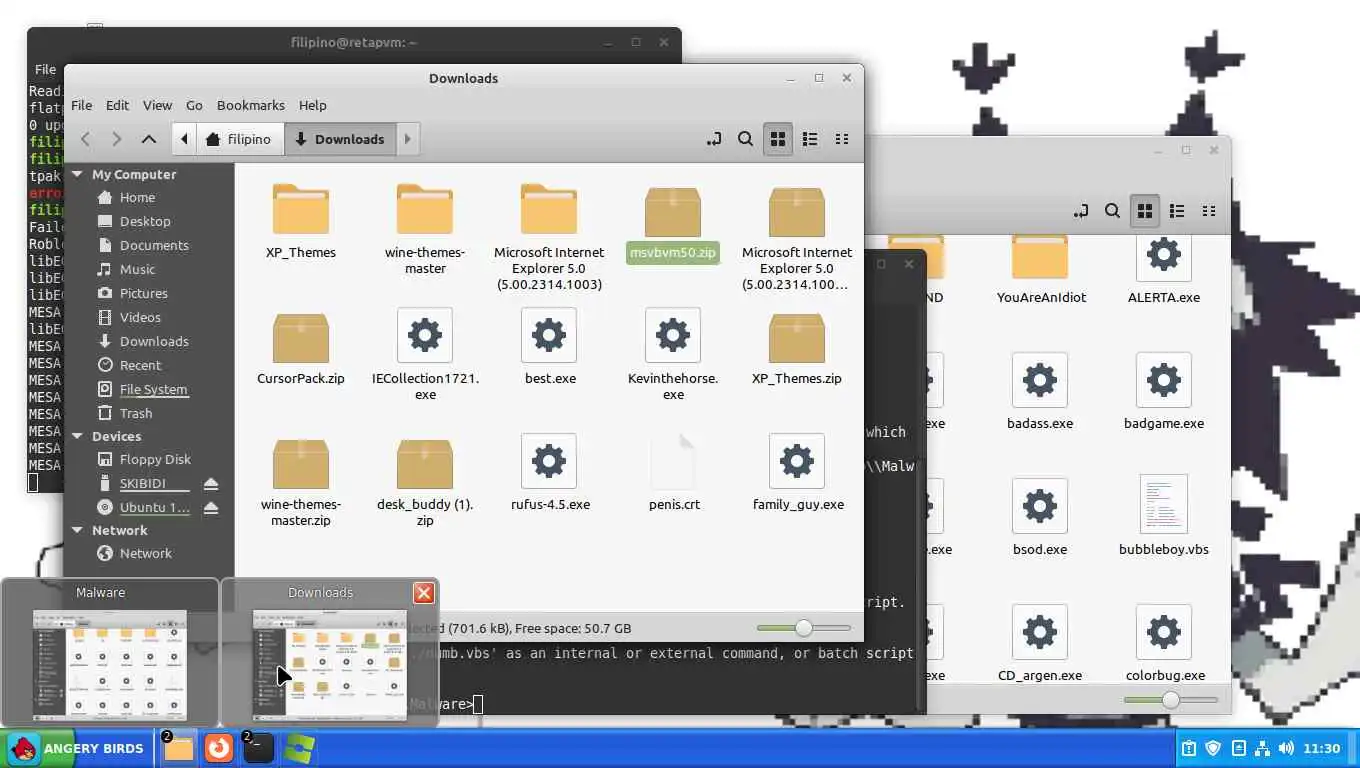Viewport: 1360px width, 768px height.
Task: Open the Bookmarks menu
Action: [x=251, y=105]
